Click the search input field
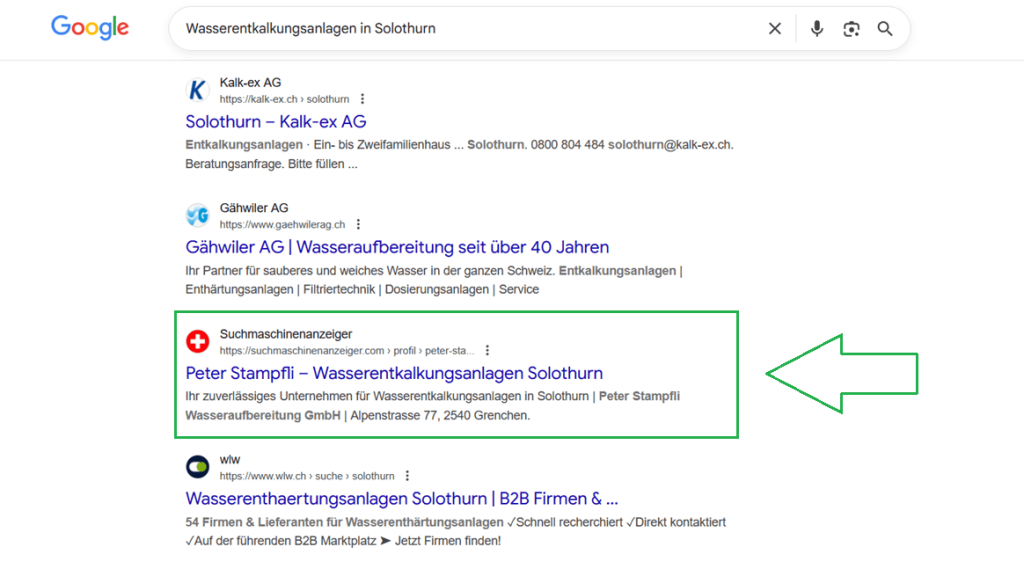 pos(460,29)
